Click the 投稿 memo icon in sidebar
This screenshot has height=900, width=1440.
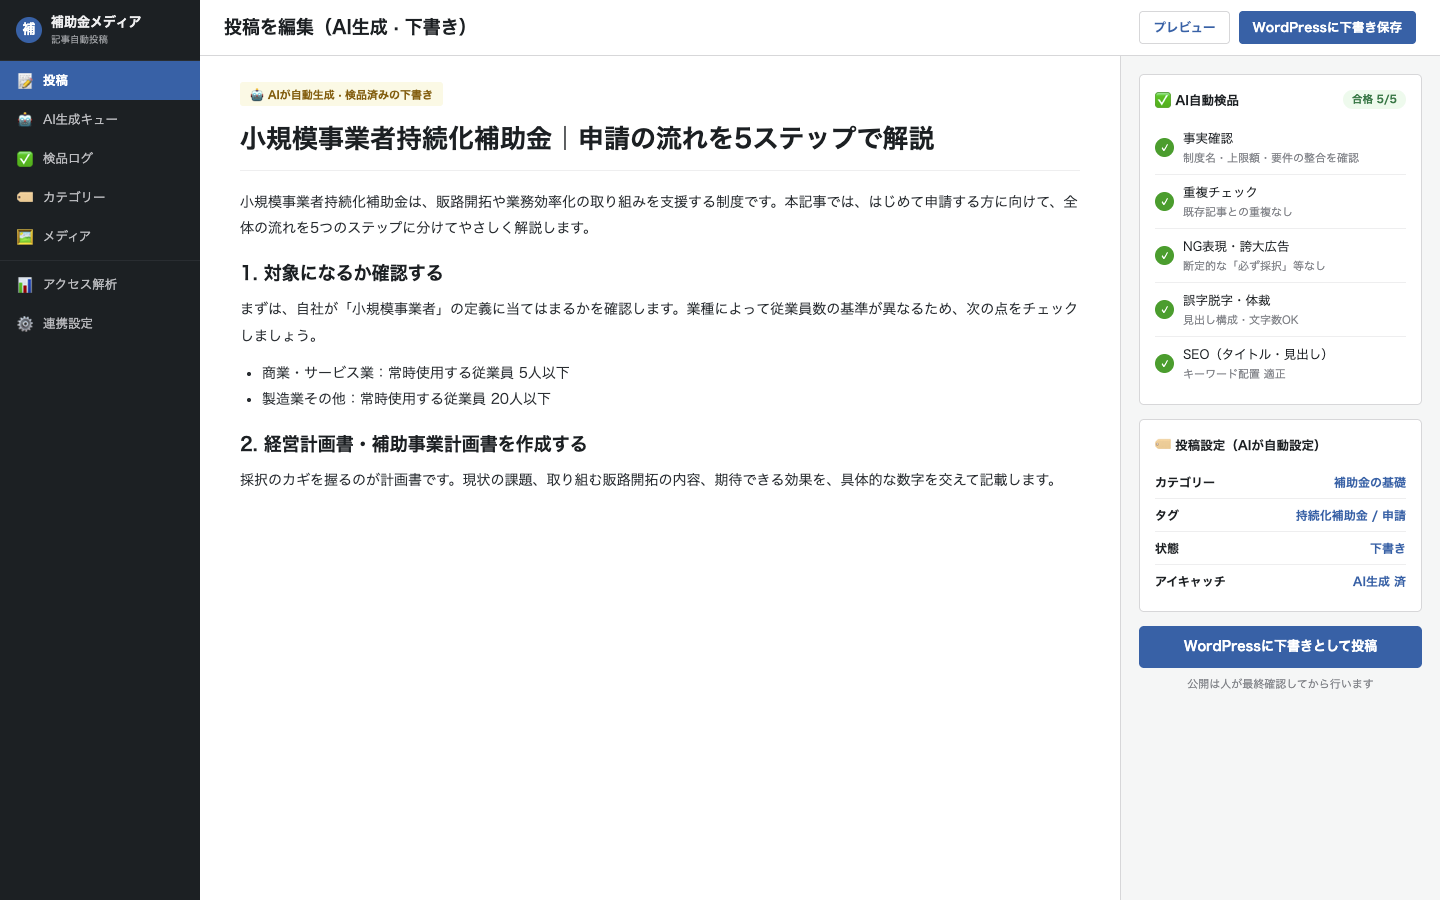25,81
